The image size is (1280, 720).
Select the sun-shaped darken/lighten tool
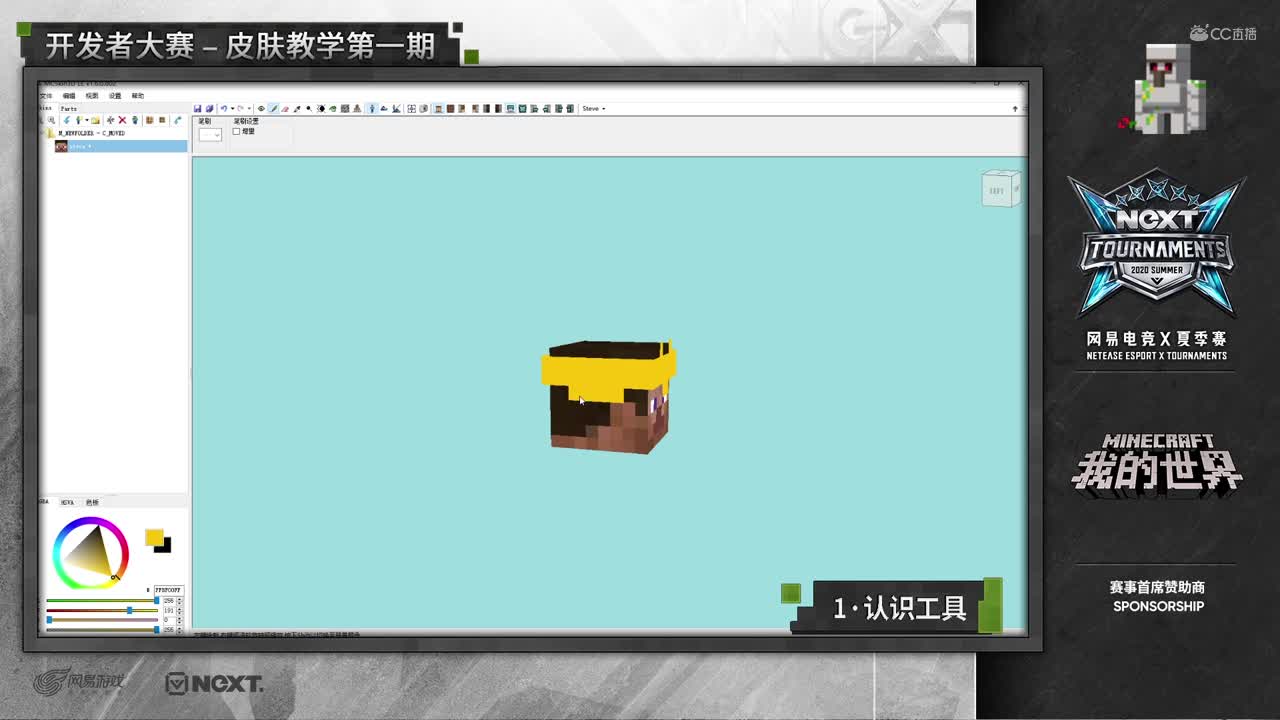[321, 109]
